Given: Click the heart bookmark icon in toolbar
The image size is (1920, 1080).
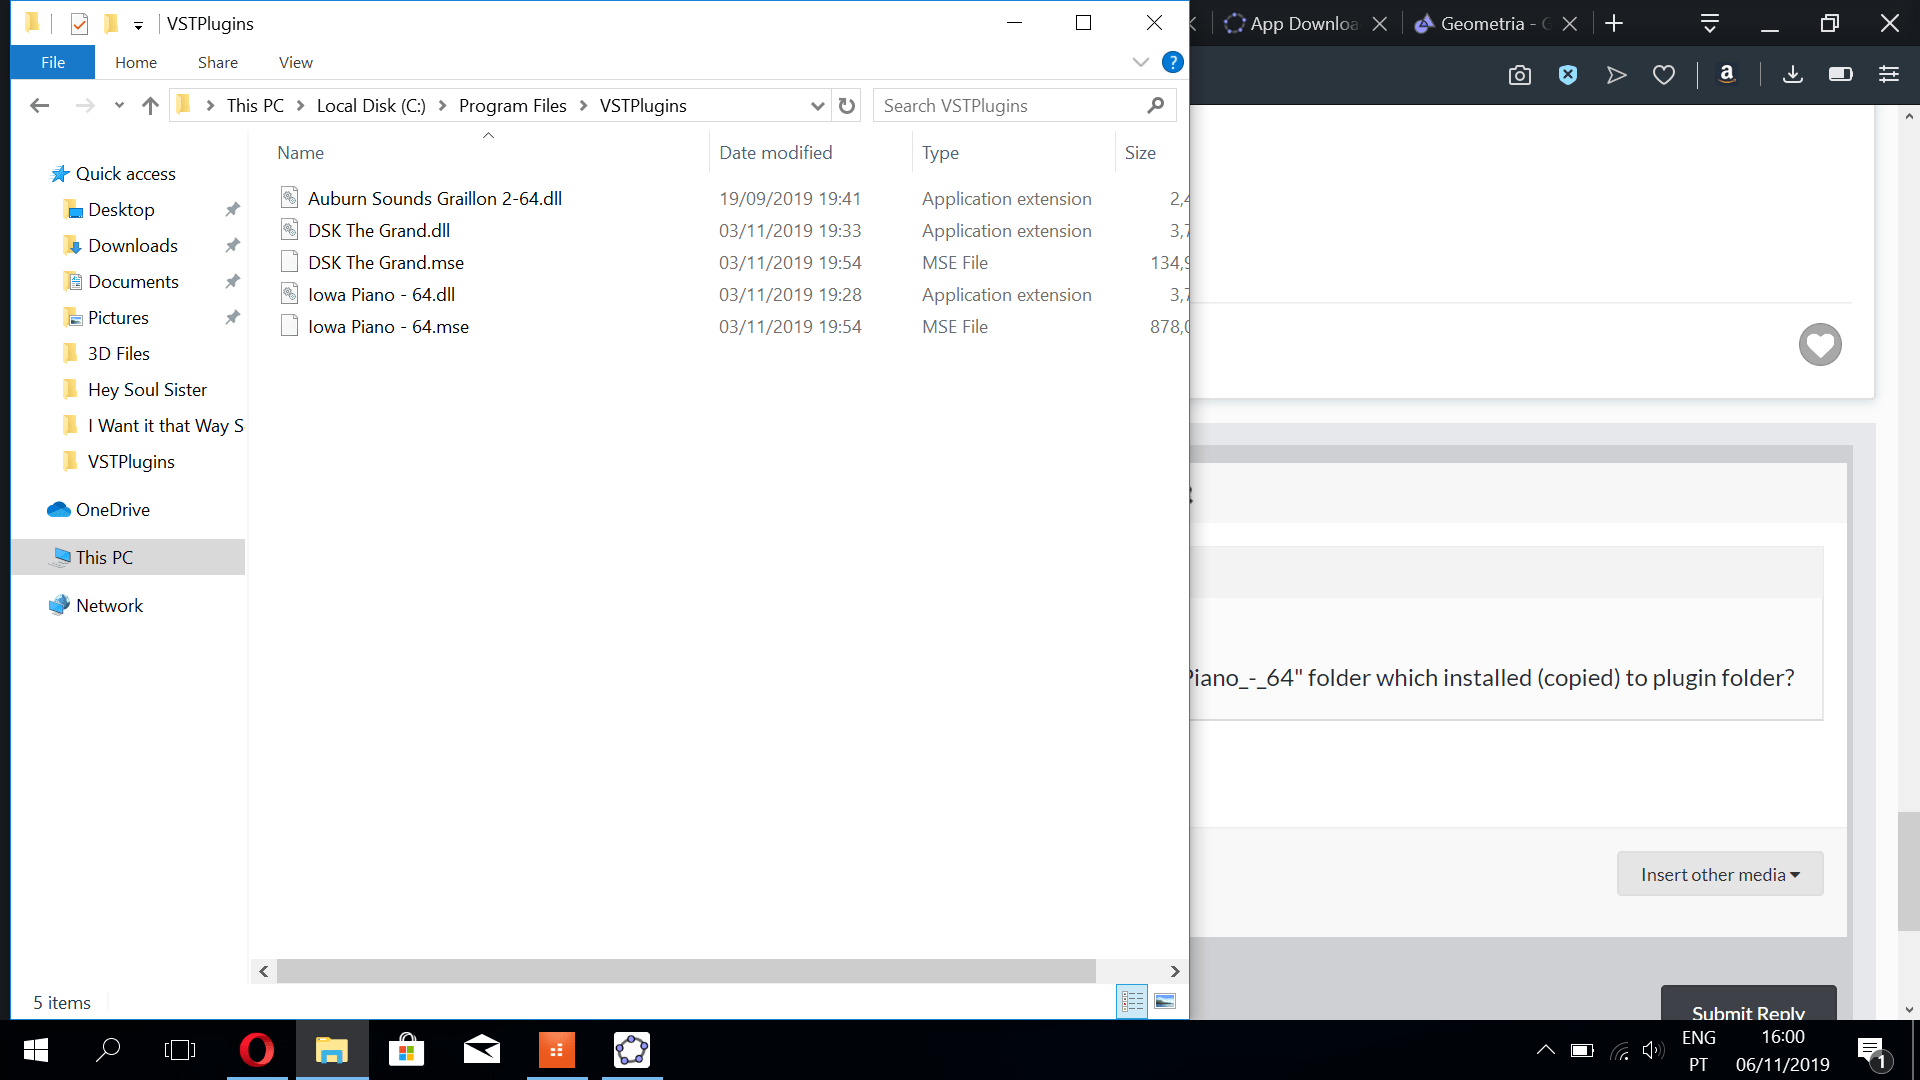Looking at the screenshot, I should (x=1664, y=75).
